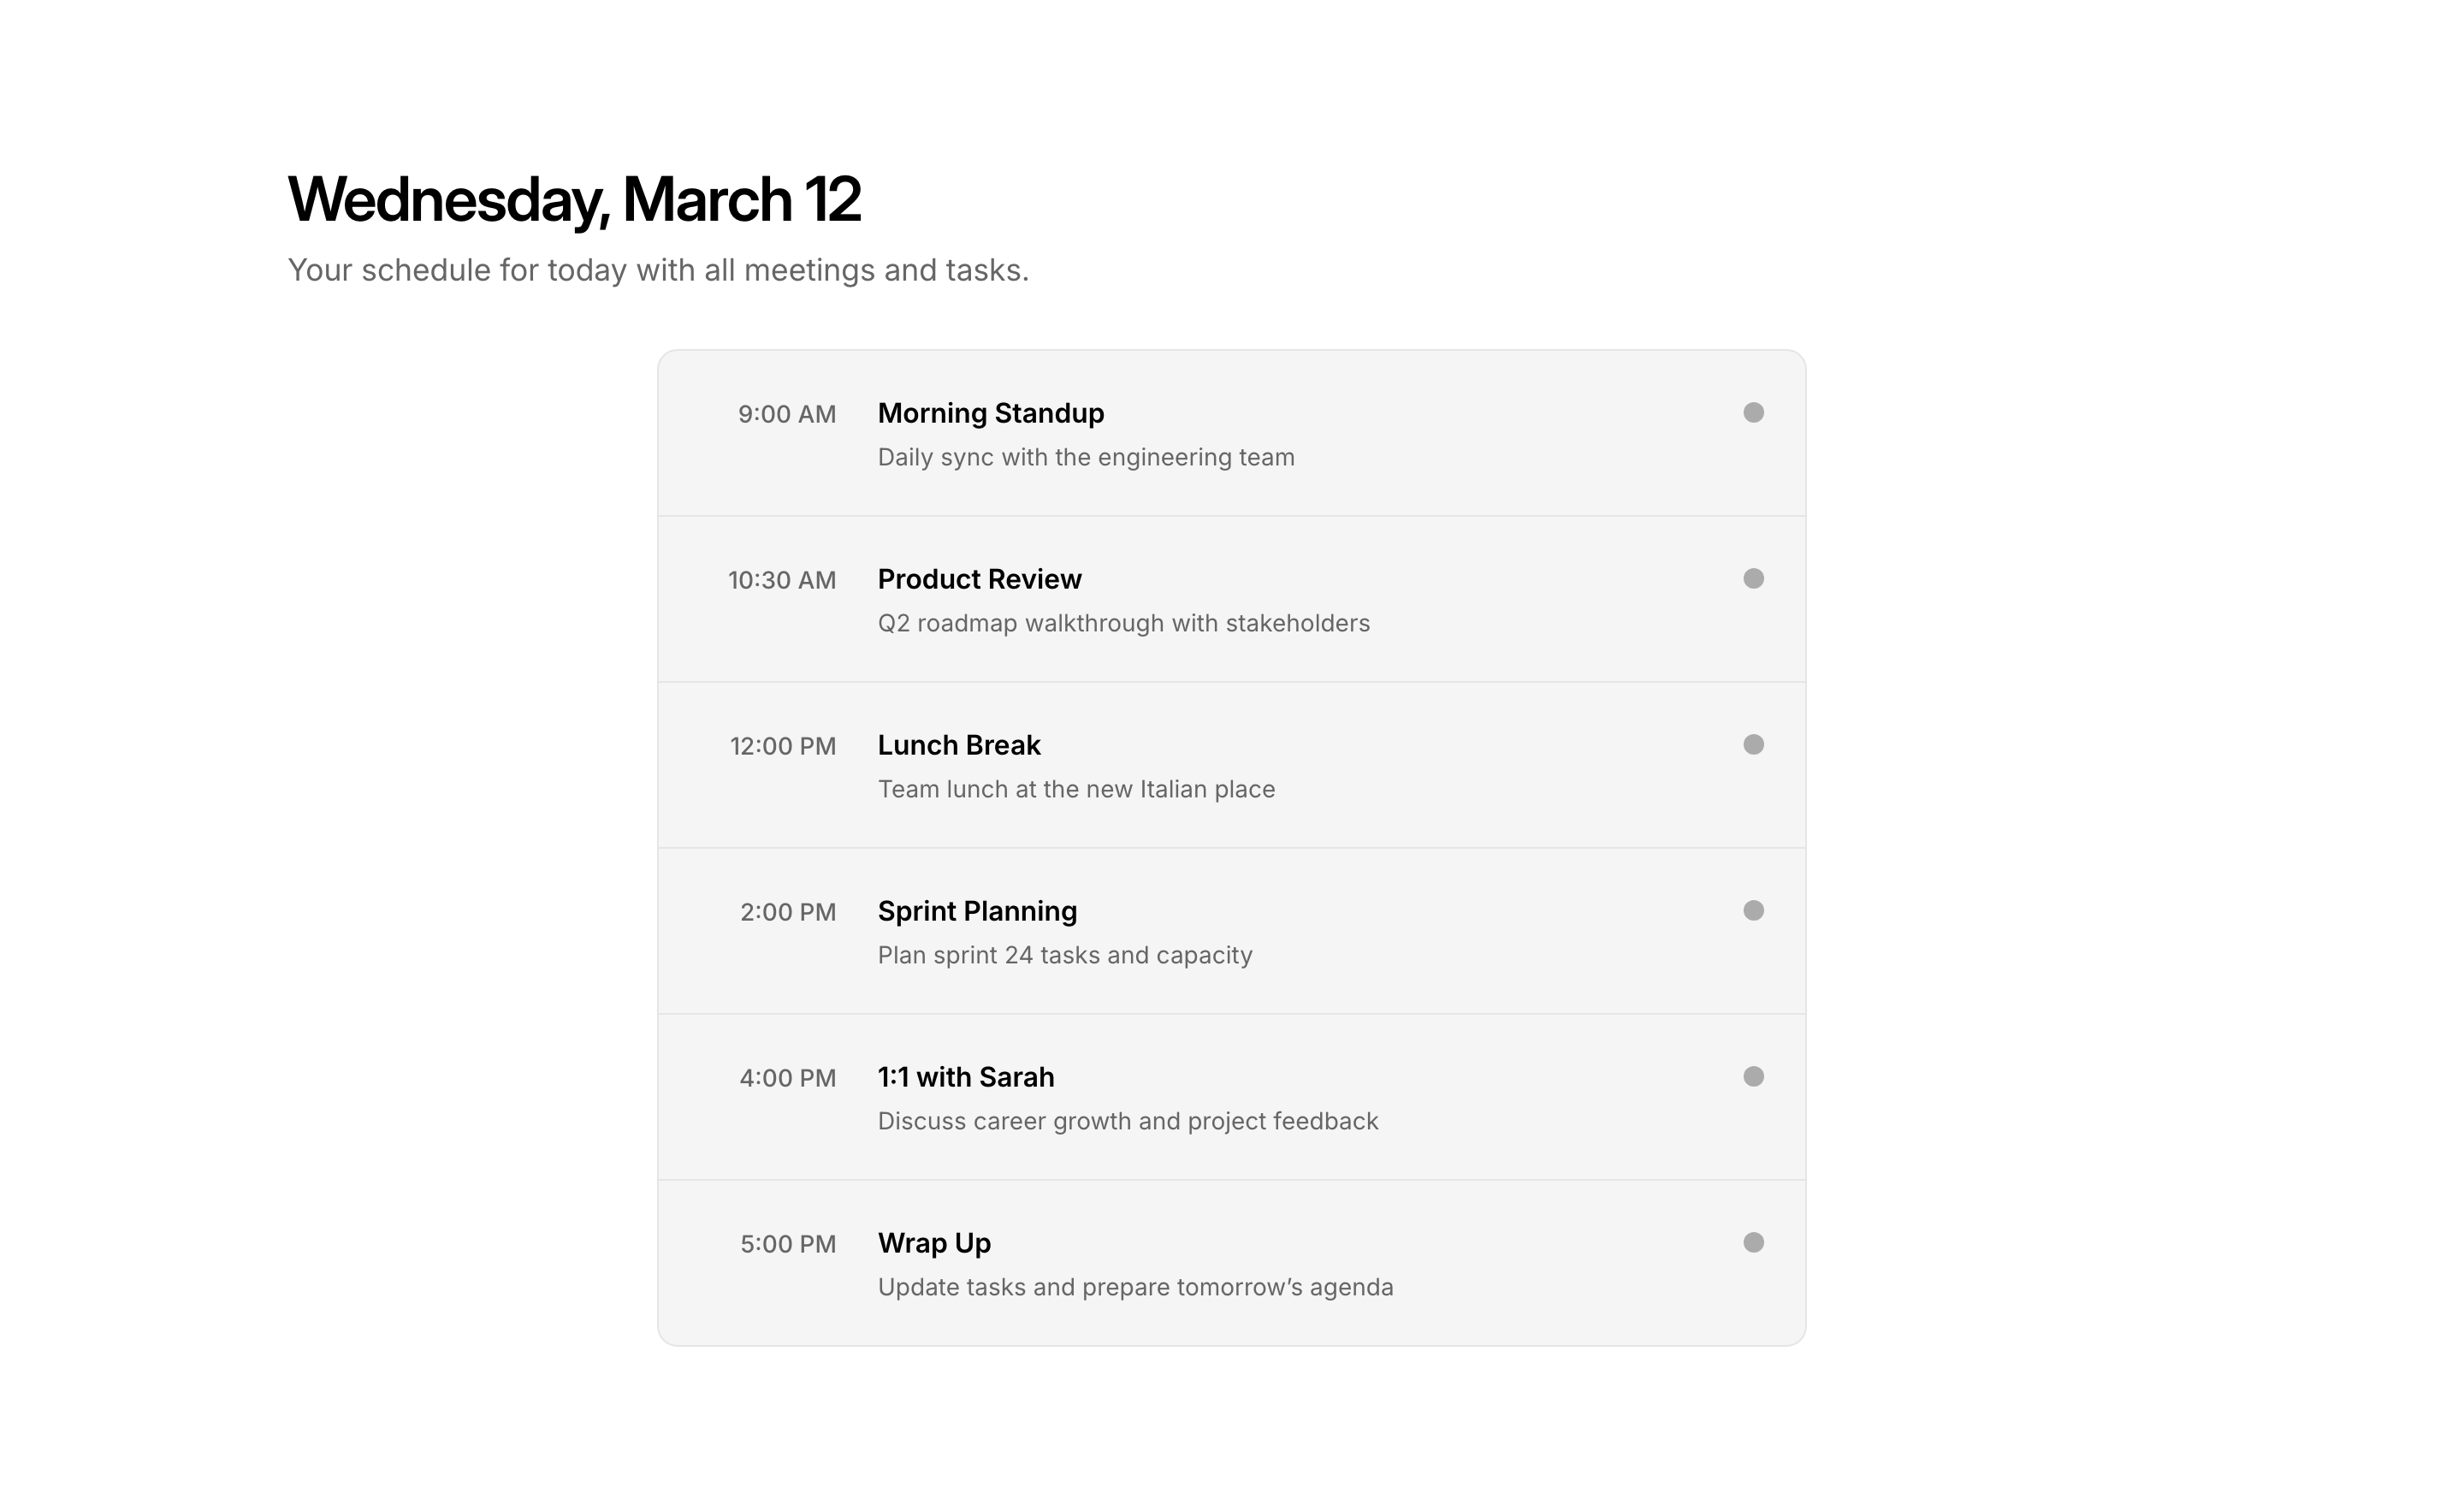Select the 1:1 with Sarah title

coord(965,1077)
